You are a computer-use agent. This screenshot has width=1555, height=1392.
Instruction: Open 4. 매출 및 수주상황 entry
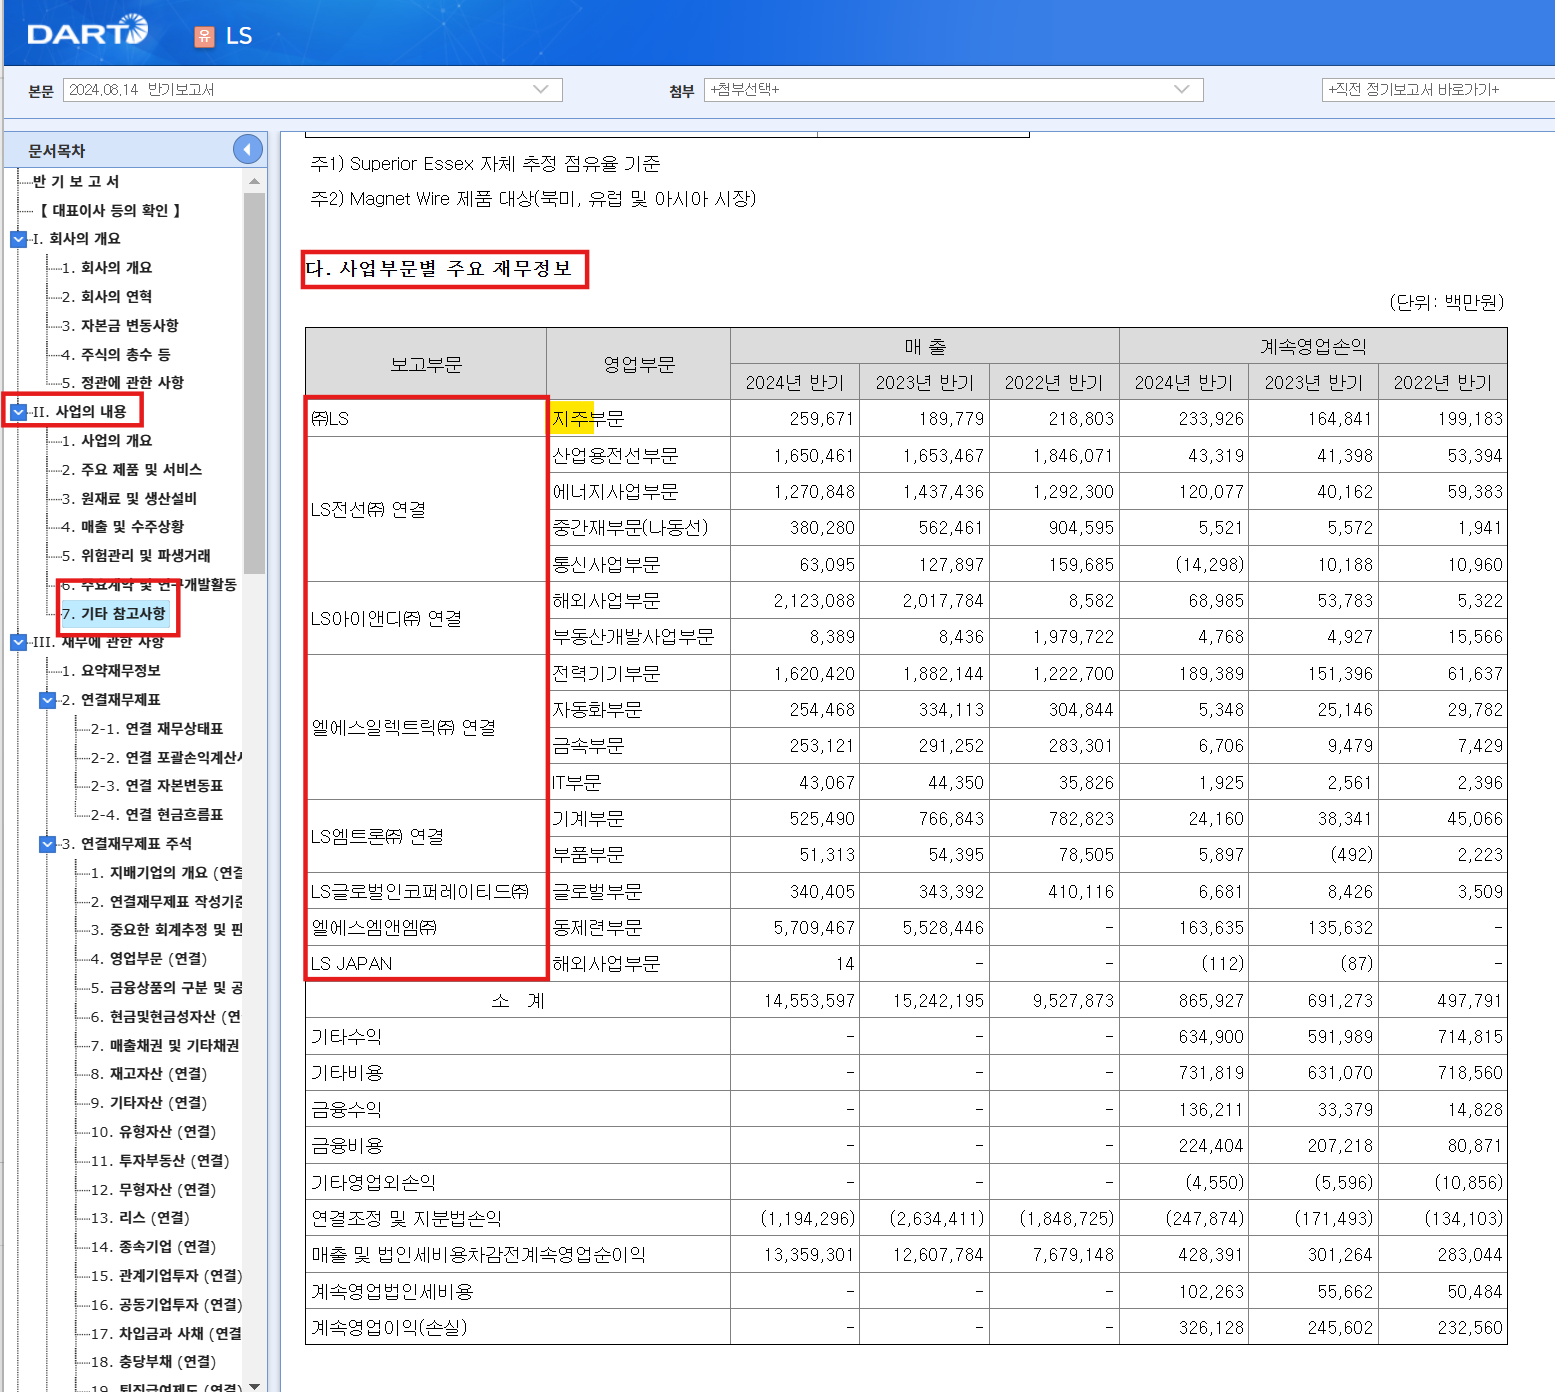[122, 527]
